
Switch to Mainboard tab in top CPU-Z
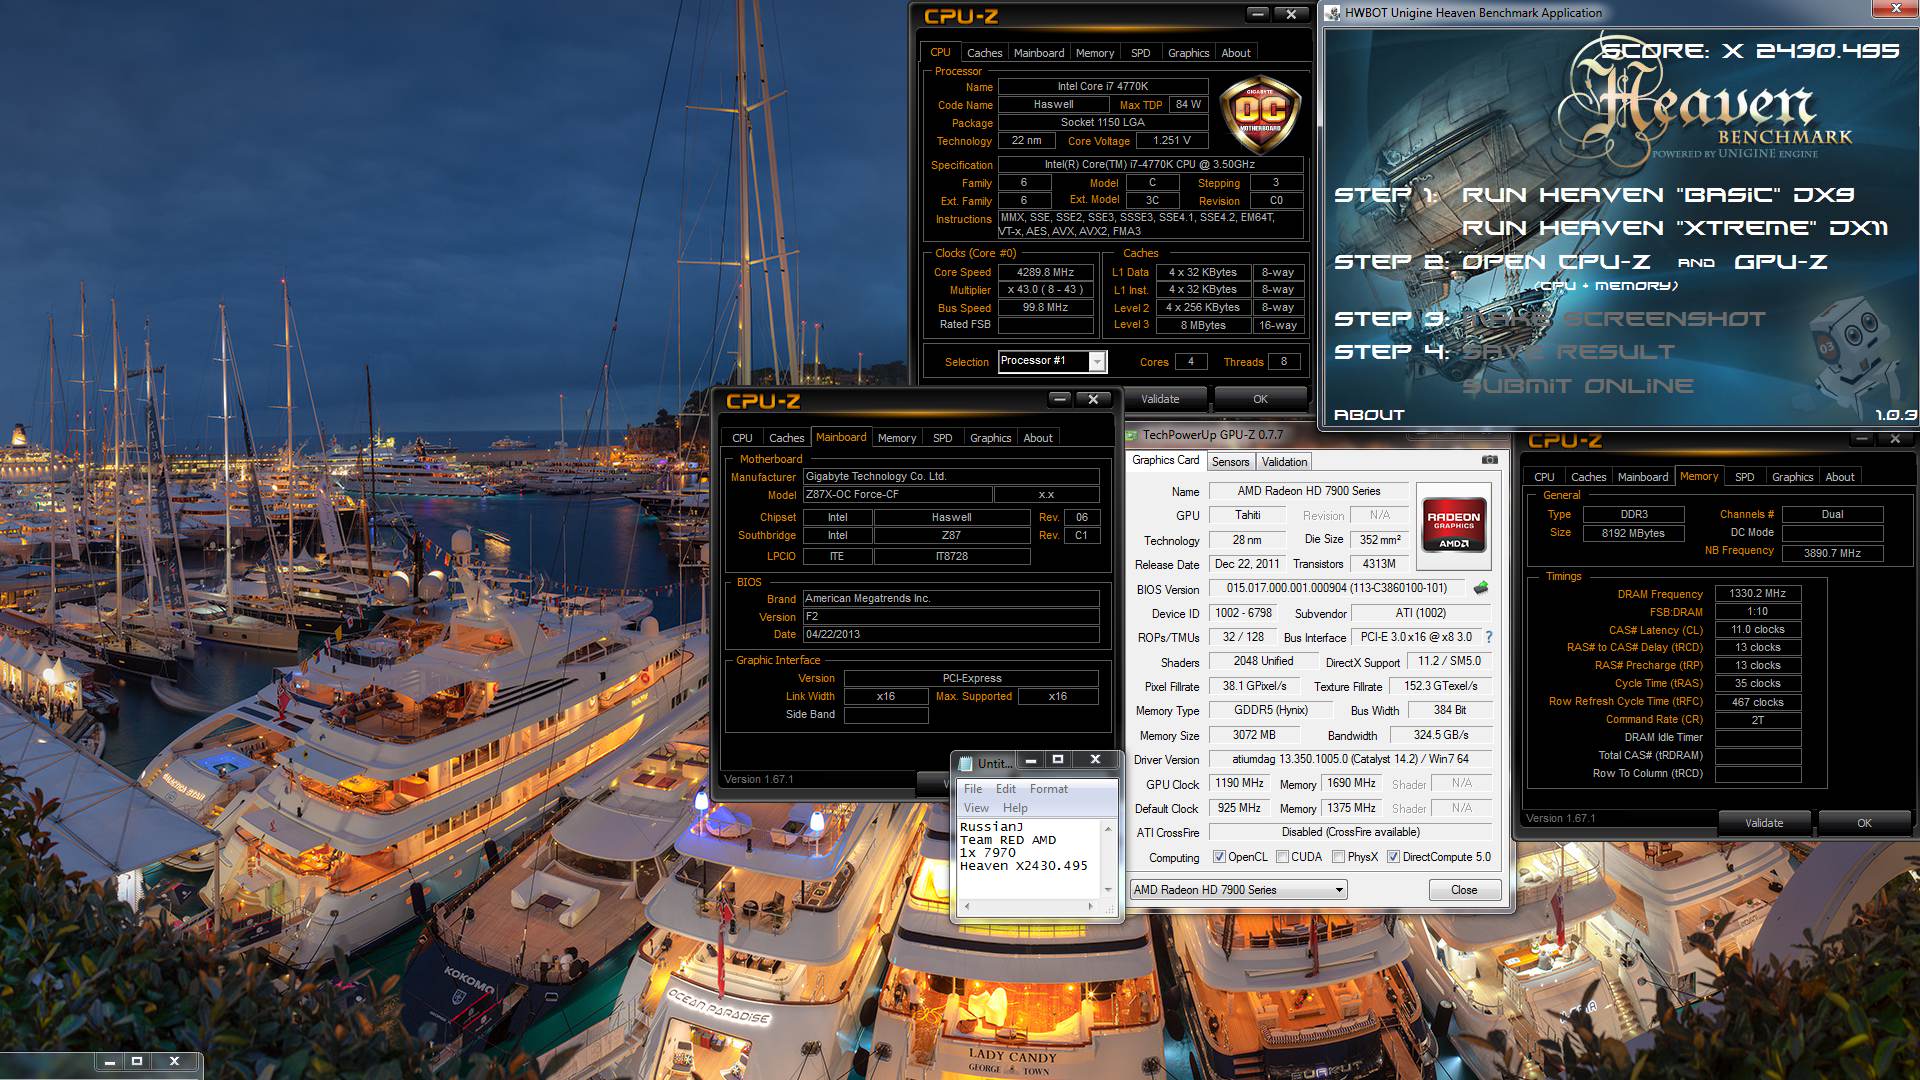1039,53
